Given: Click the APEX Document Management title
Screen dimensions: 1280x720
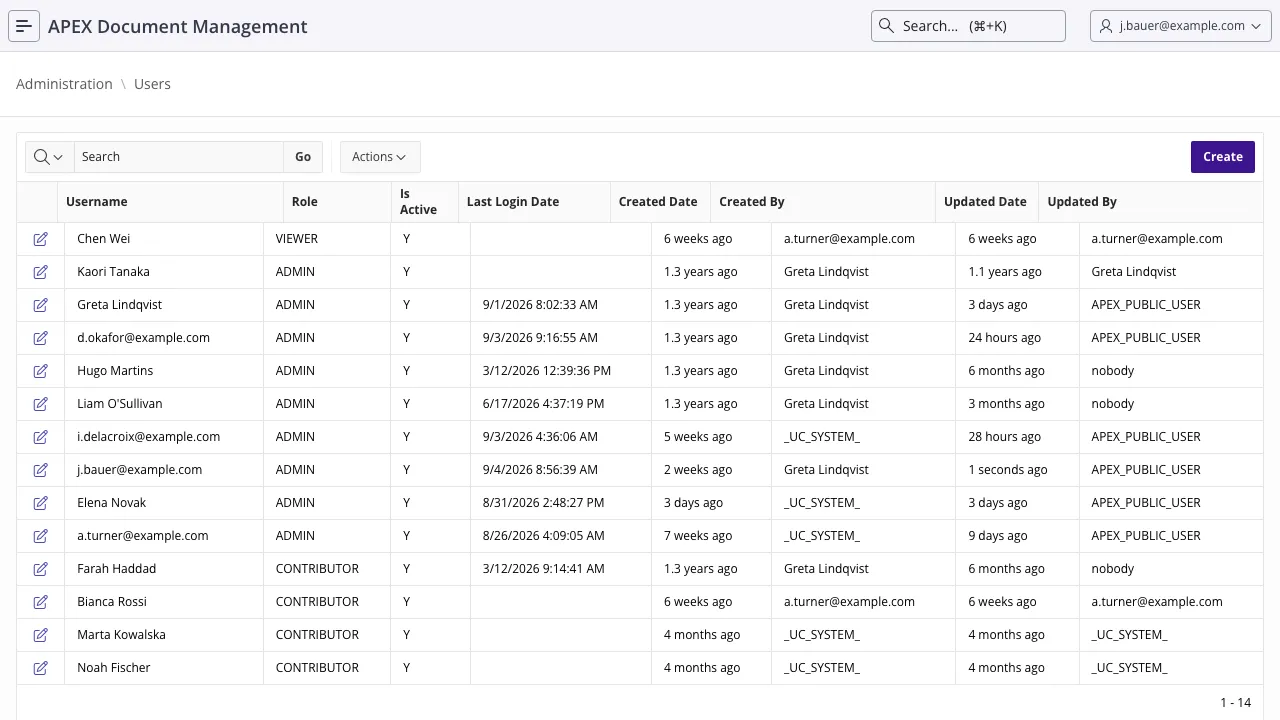Looking at the screenshot, I should point(178,26).
